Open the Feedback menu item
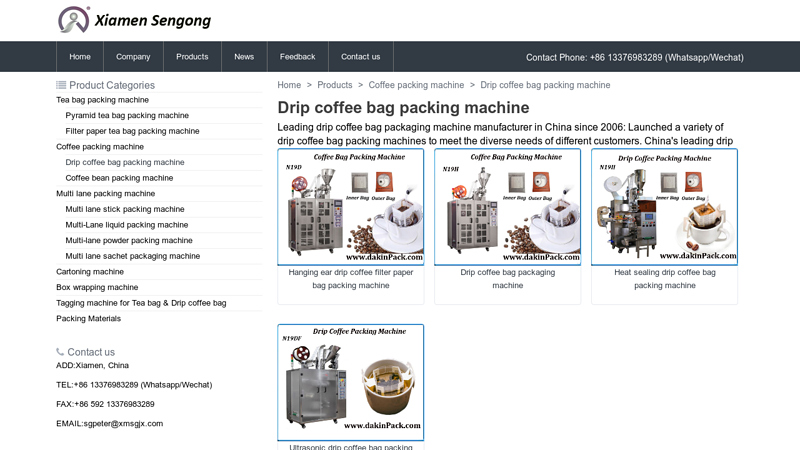 pyautogui.click(x=297, y=57)
